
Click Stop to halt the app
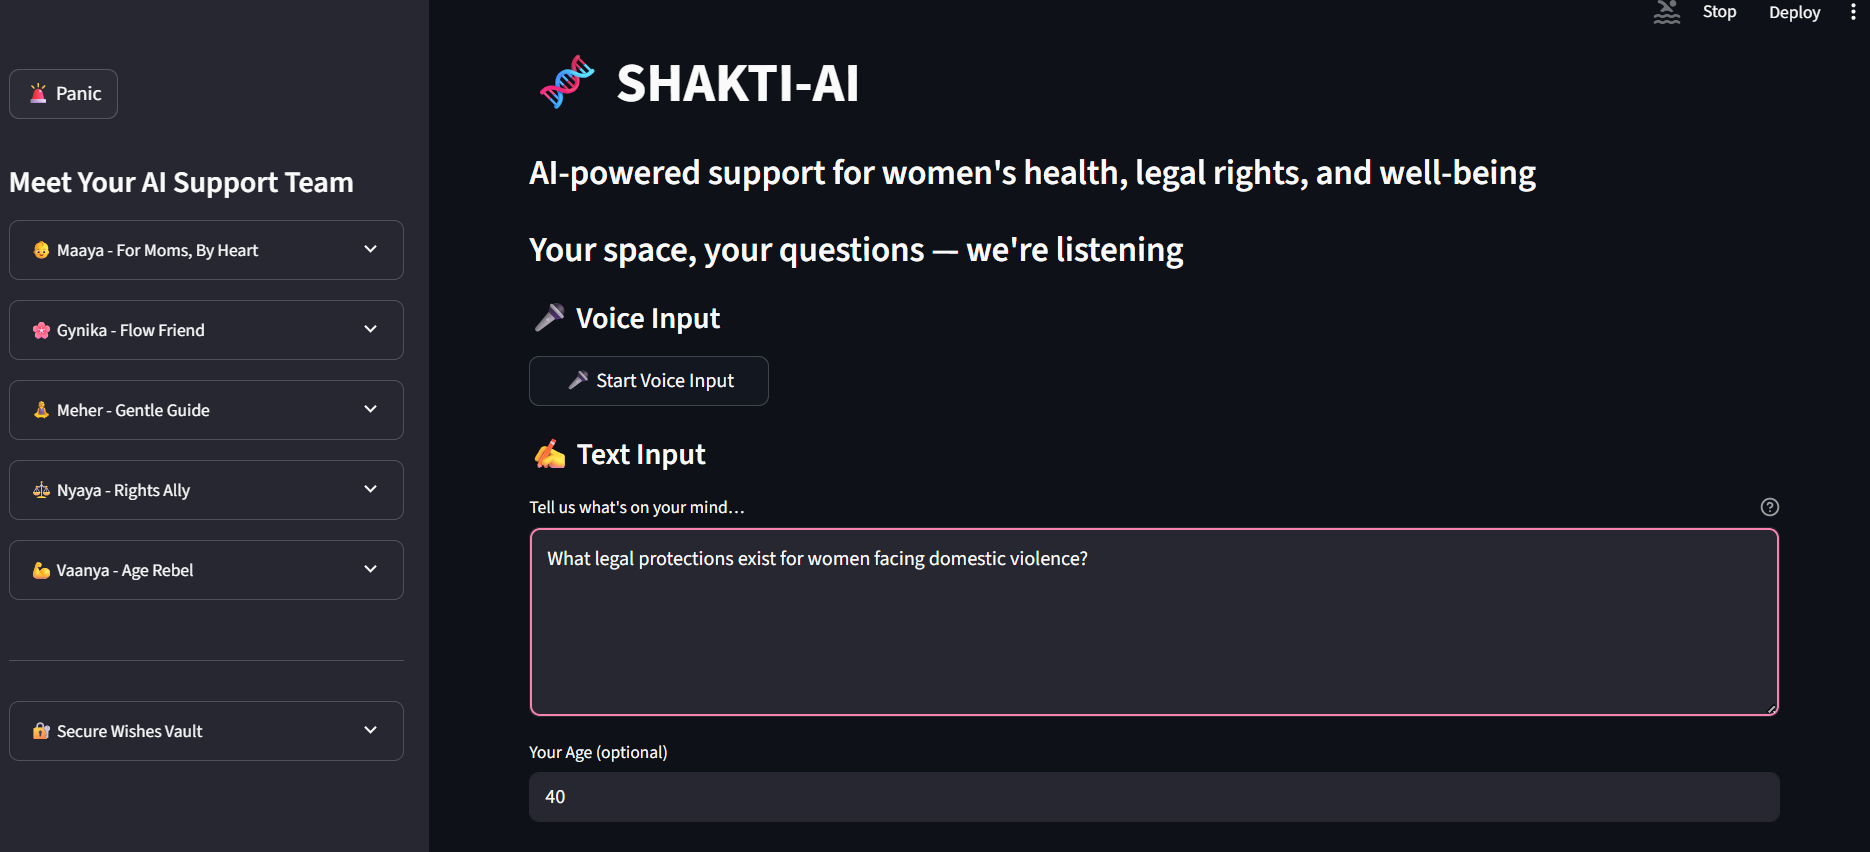pos(1719,12)
